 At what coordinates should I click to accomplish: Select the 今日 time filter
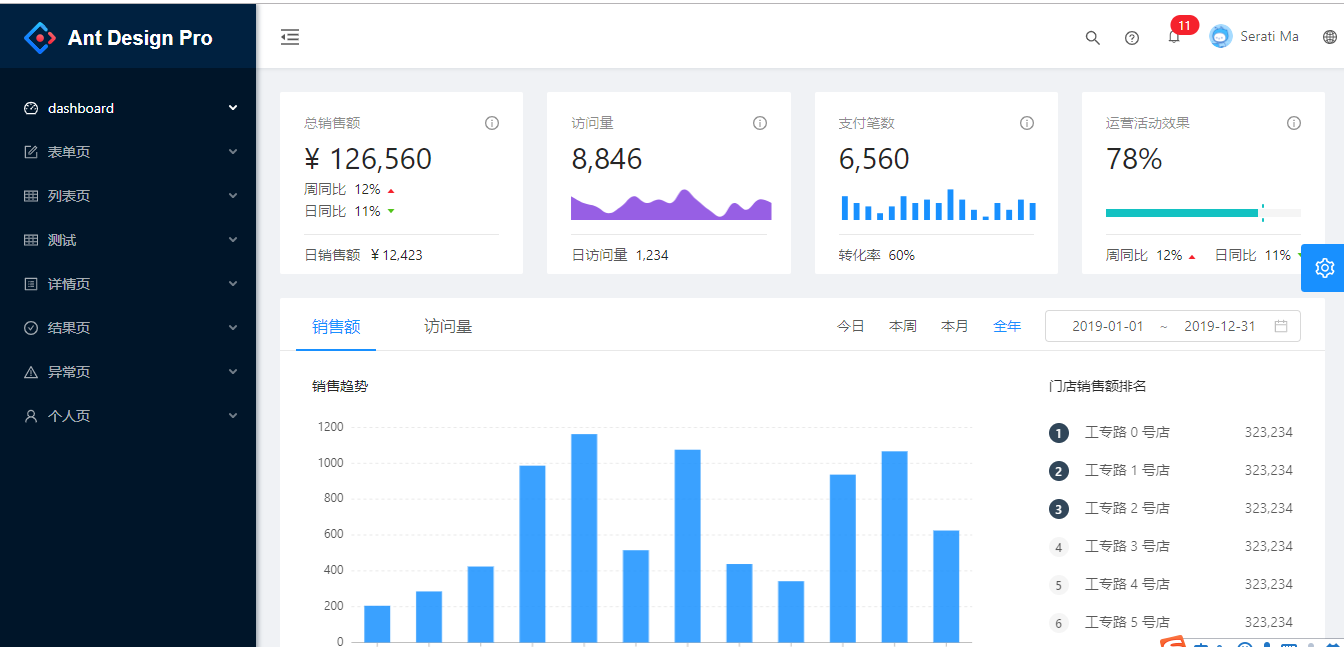click(851, 325)
